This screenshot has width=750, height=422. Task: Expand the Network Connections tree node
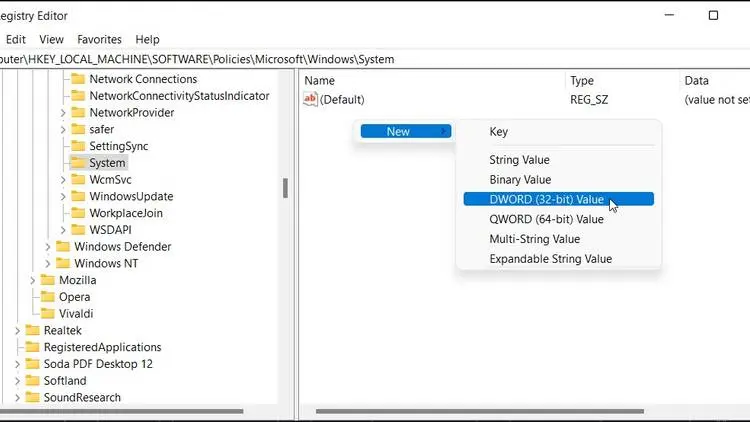click(x=63, y=79)
